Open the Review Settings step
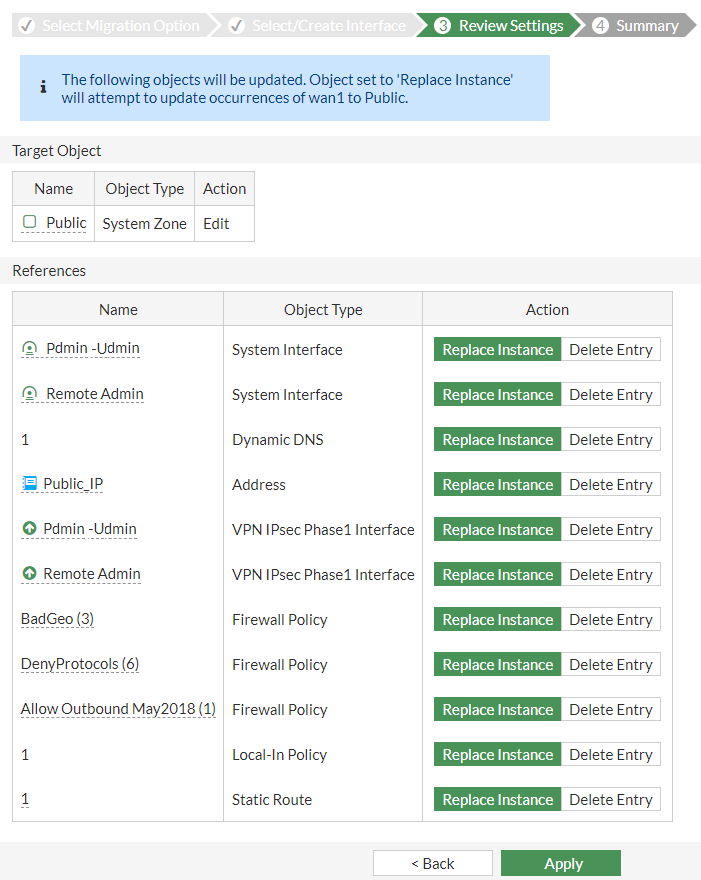Viewport: 701px width, 880px height. tap(501, 26)
